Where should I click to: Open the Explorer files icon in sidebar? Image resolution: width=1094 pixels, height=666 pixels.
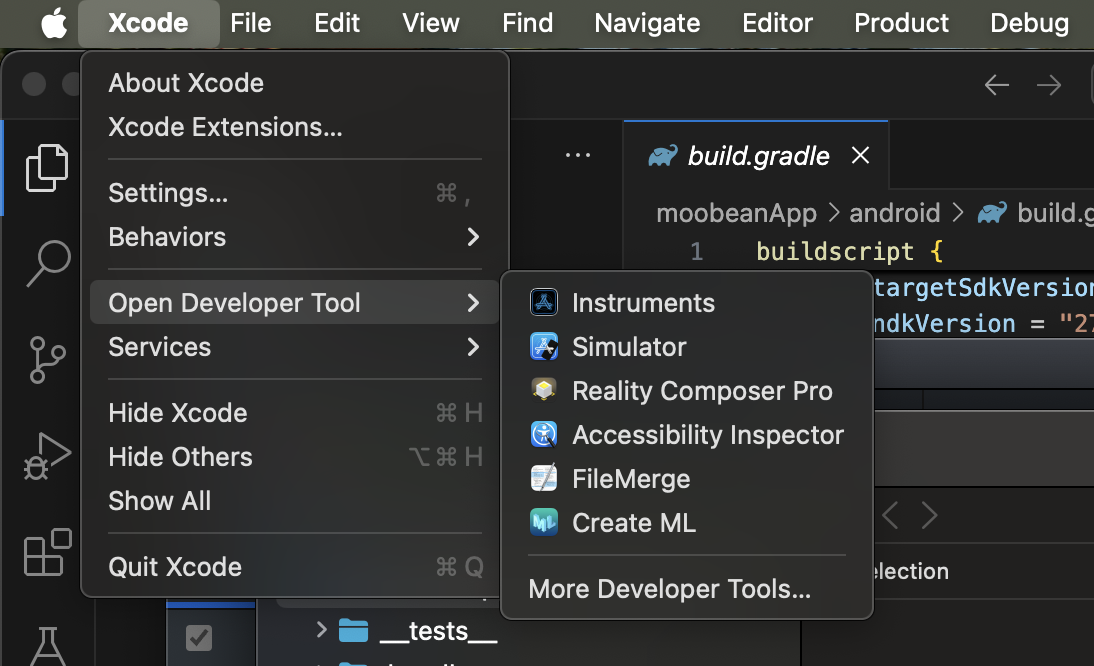click(x=47, y=167)
